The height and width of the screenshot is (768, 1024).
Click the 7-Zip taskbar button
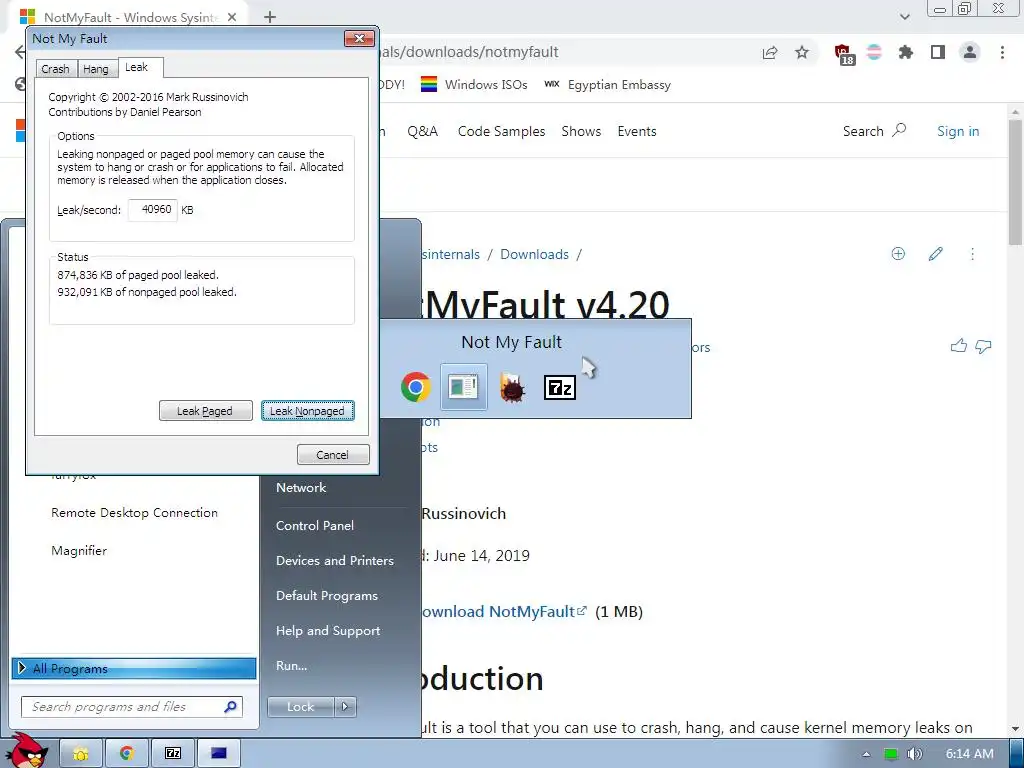[173, 754]
